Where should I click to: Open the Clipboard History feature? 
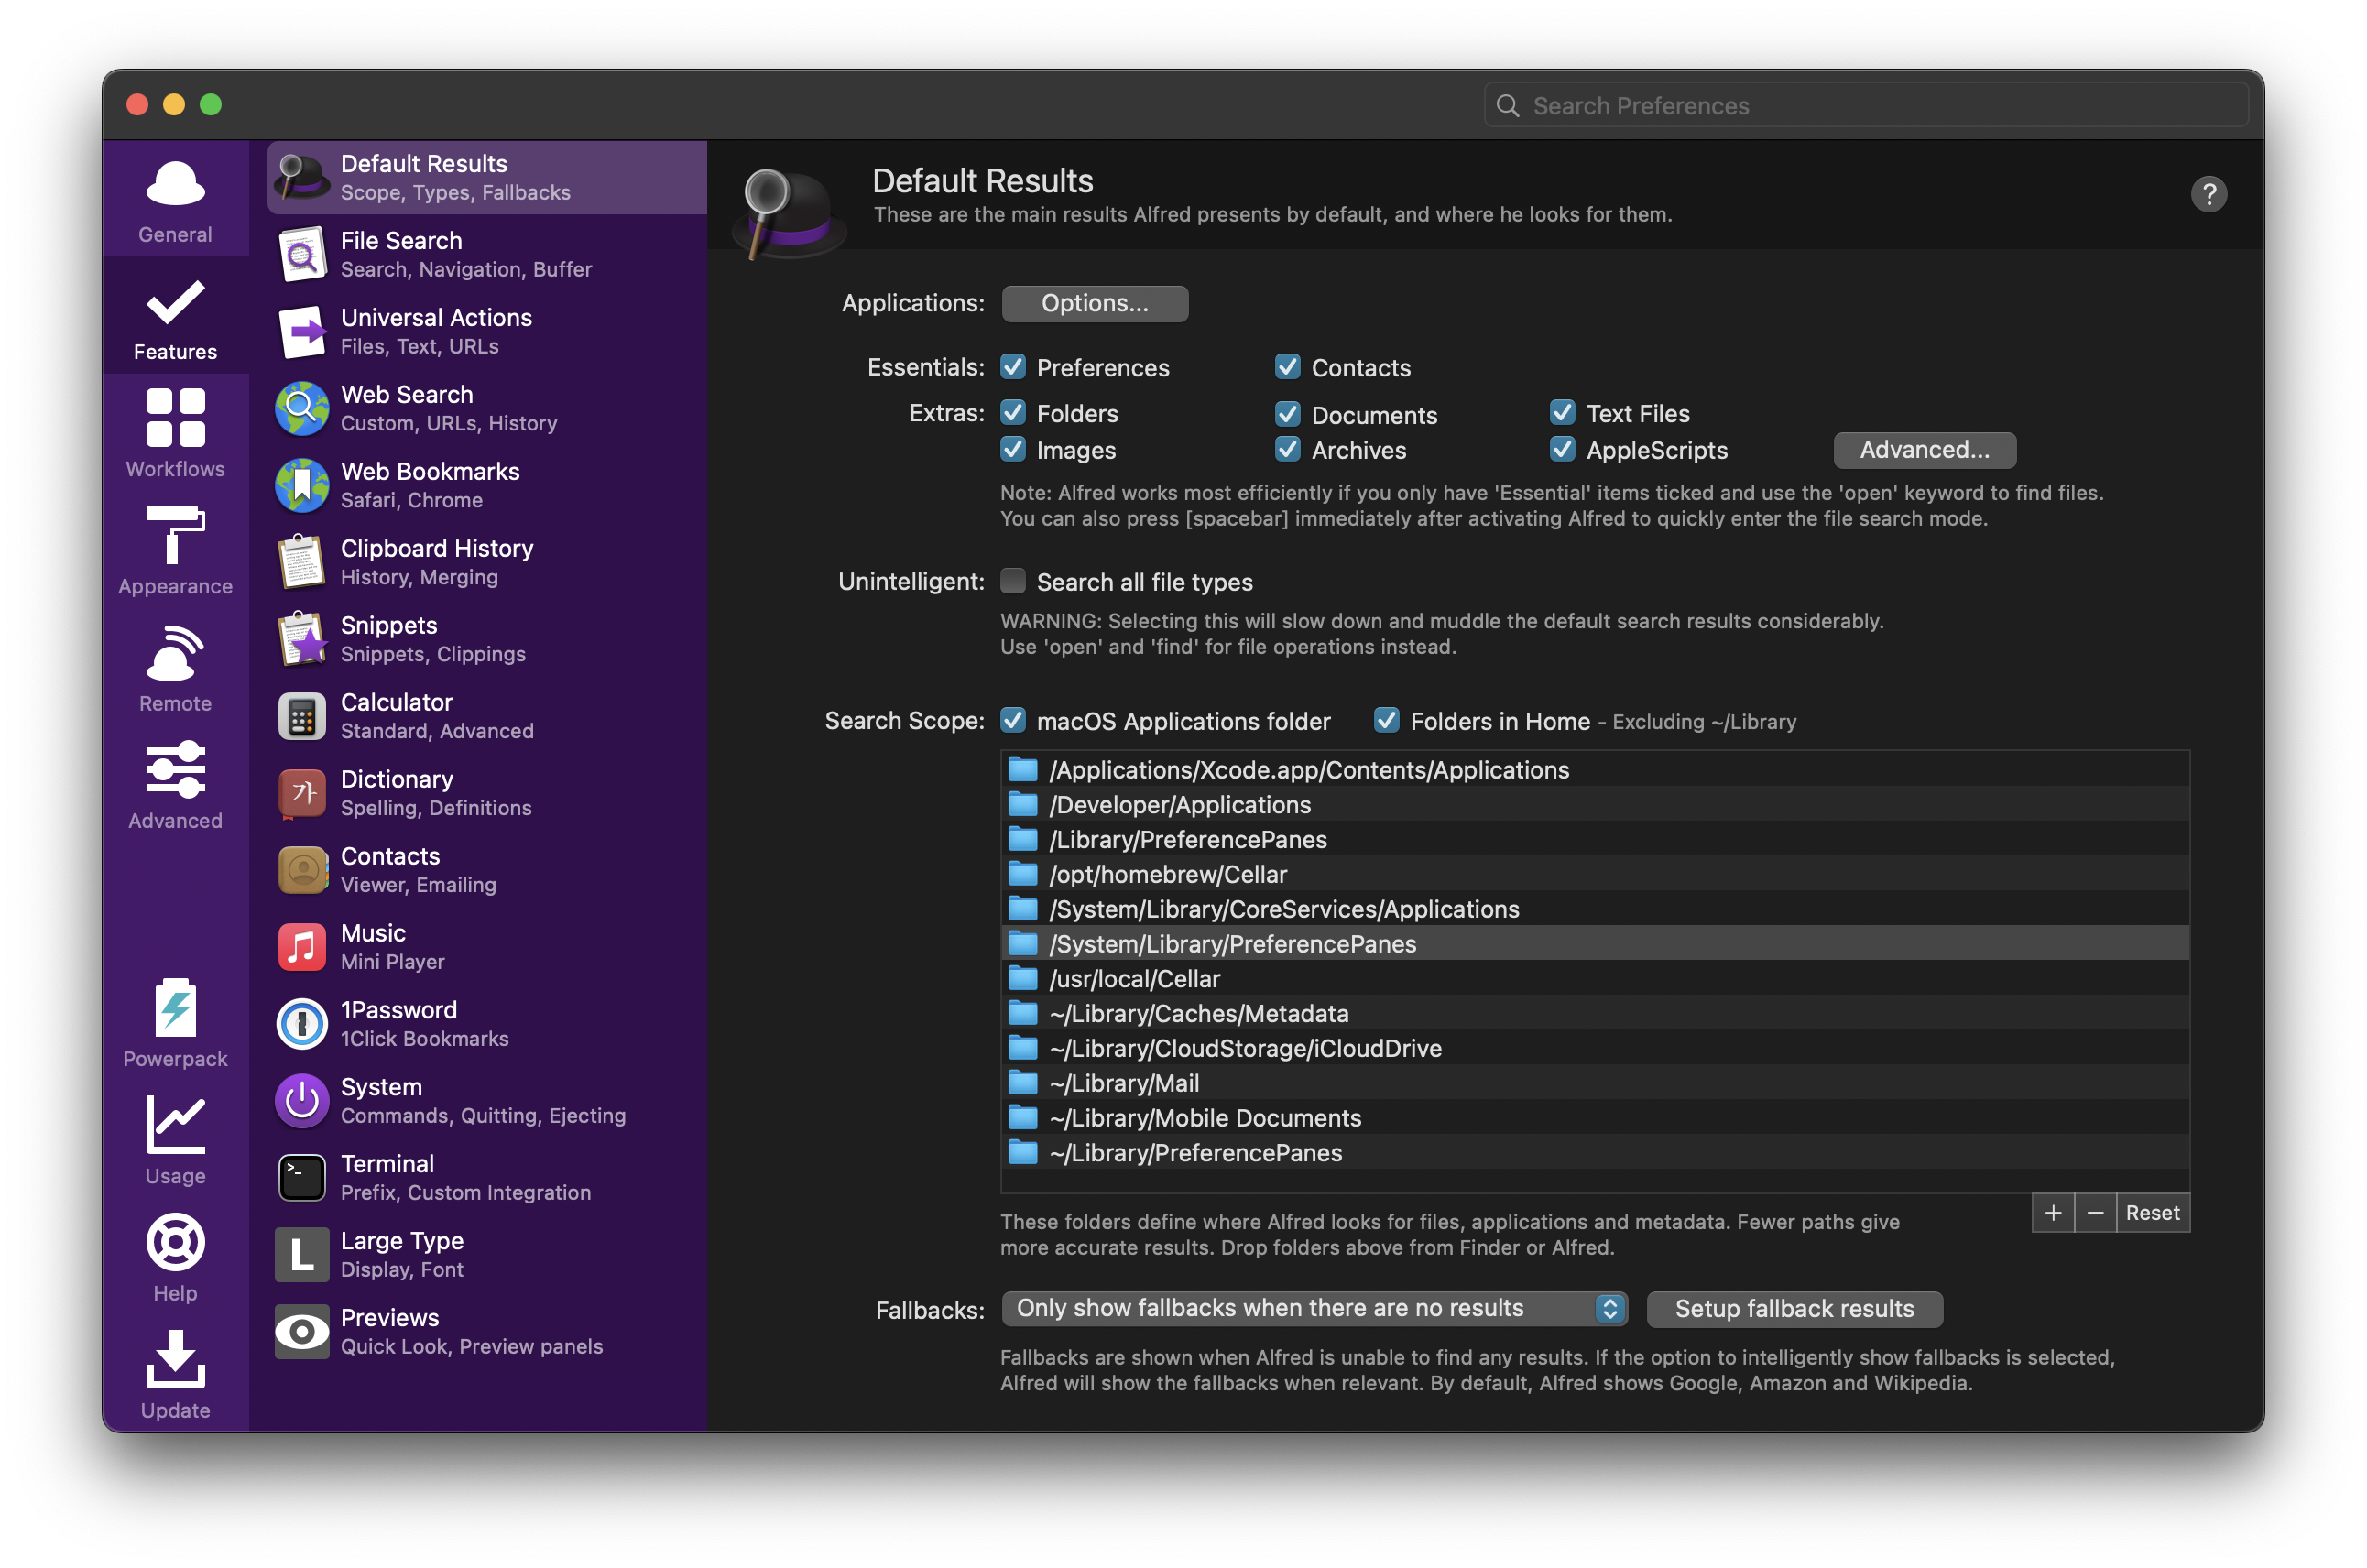(487, 563)
